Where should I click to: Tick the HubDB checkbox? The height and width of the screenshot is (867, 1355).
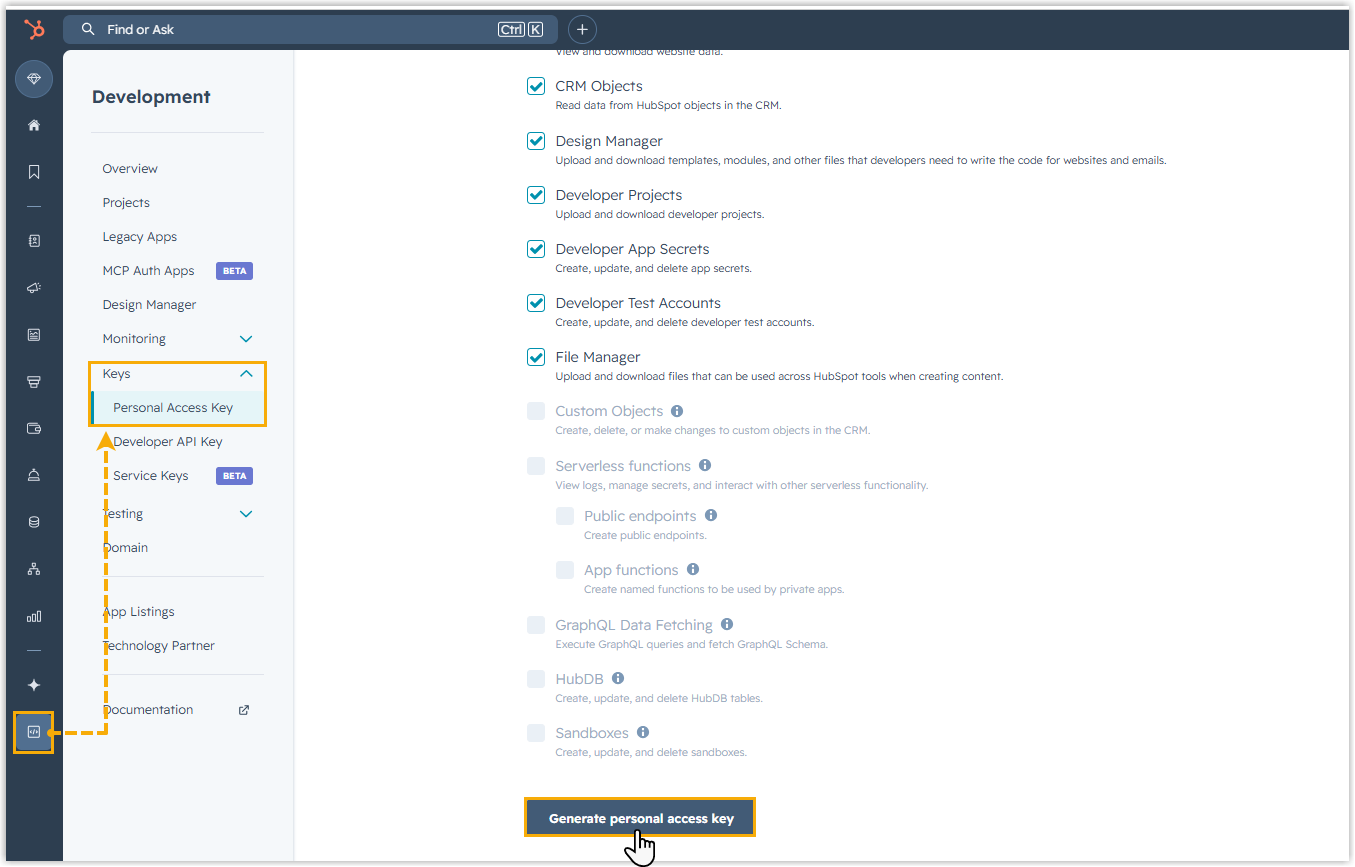click(536, 679)
